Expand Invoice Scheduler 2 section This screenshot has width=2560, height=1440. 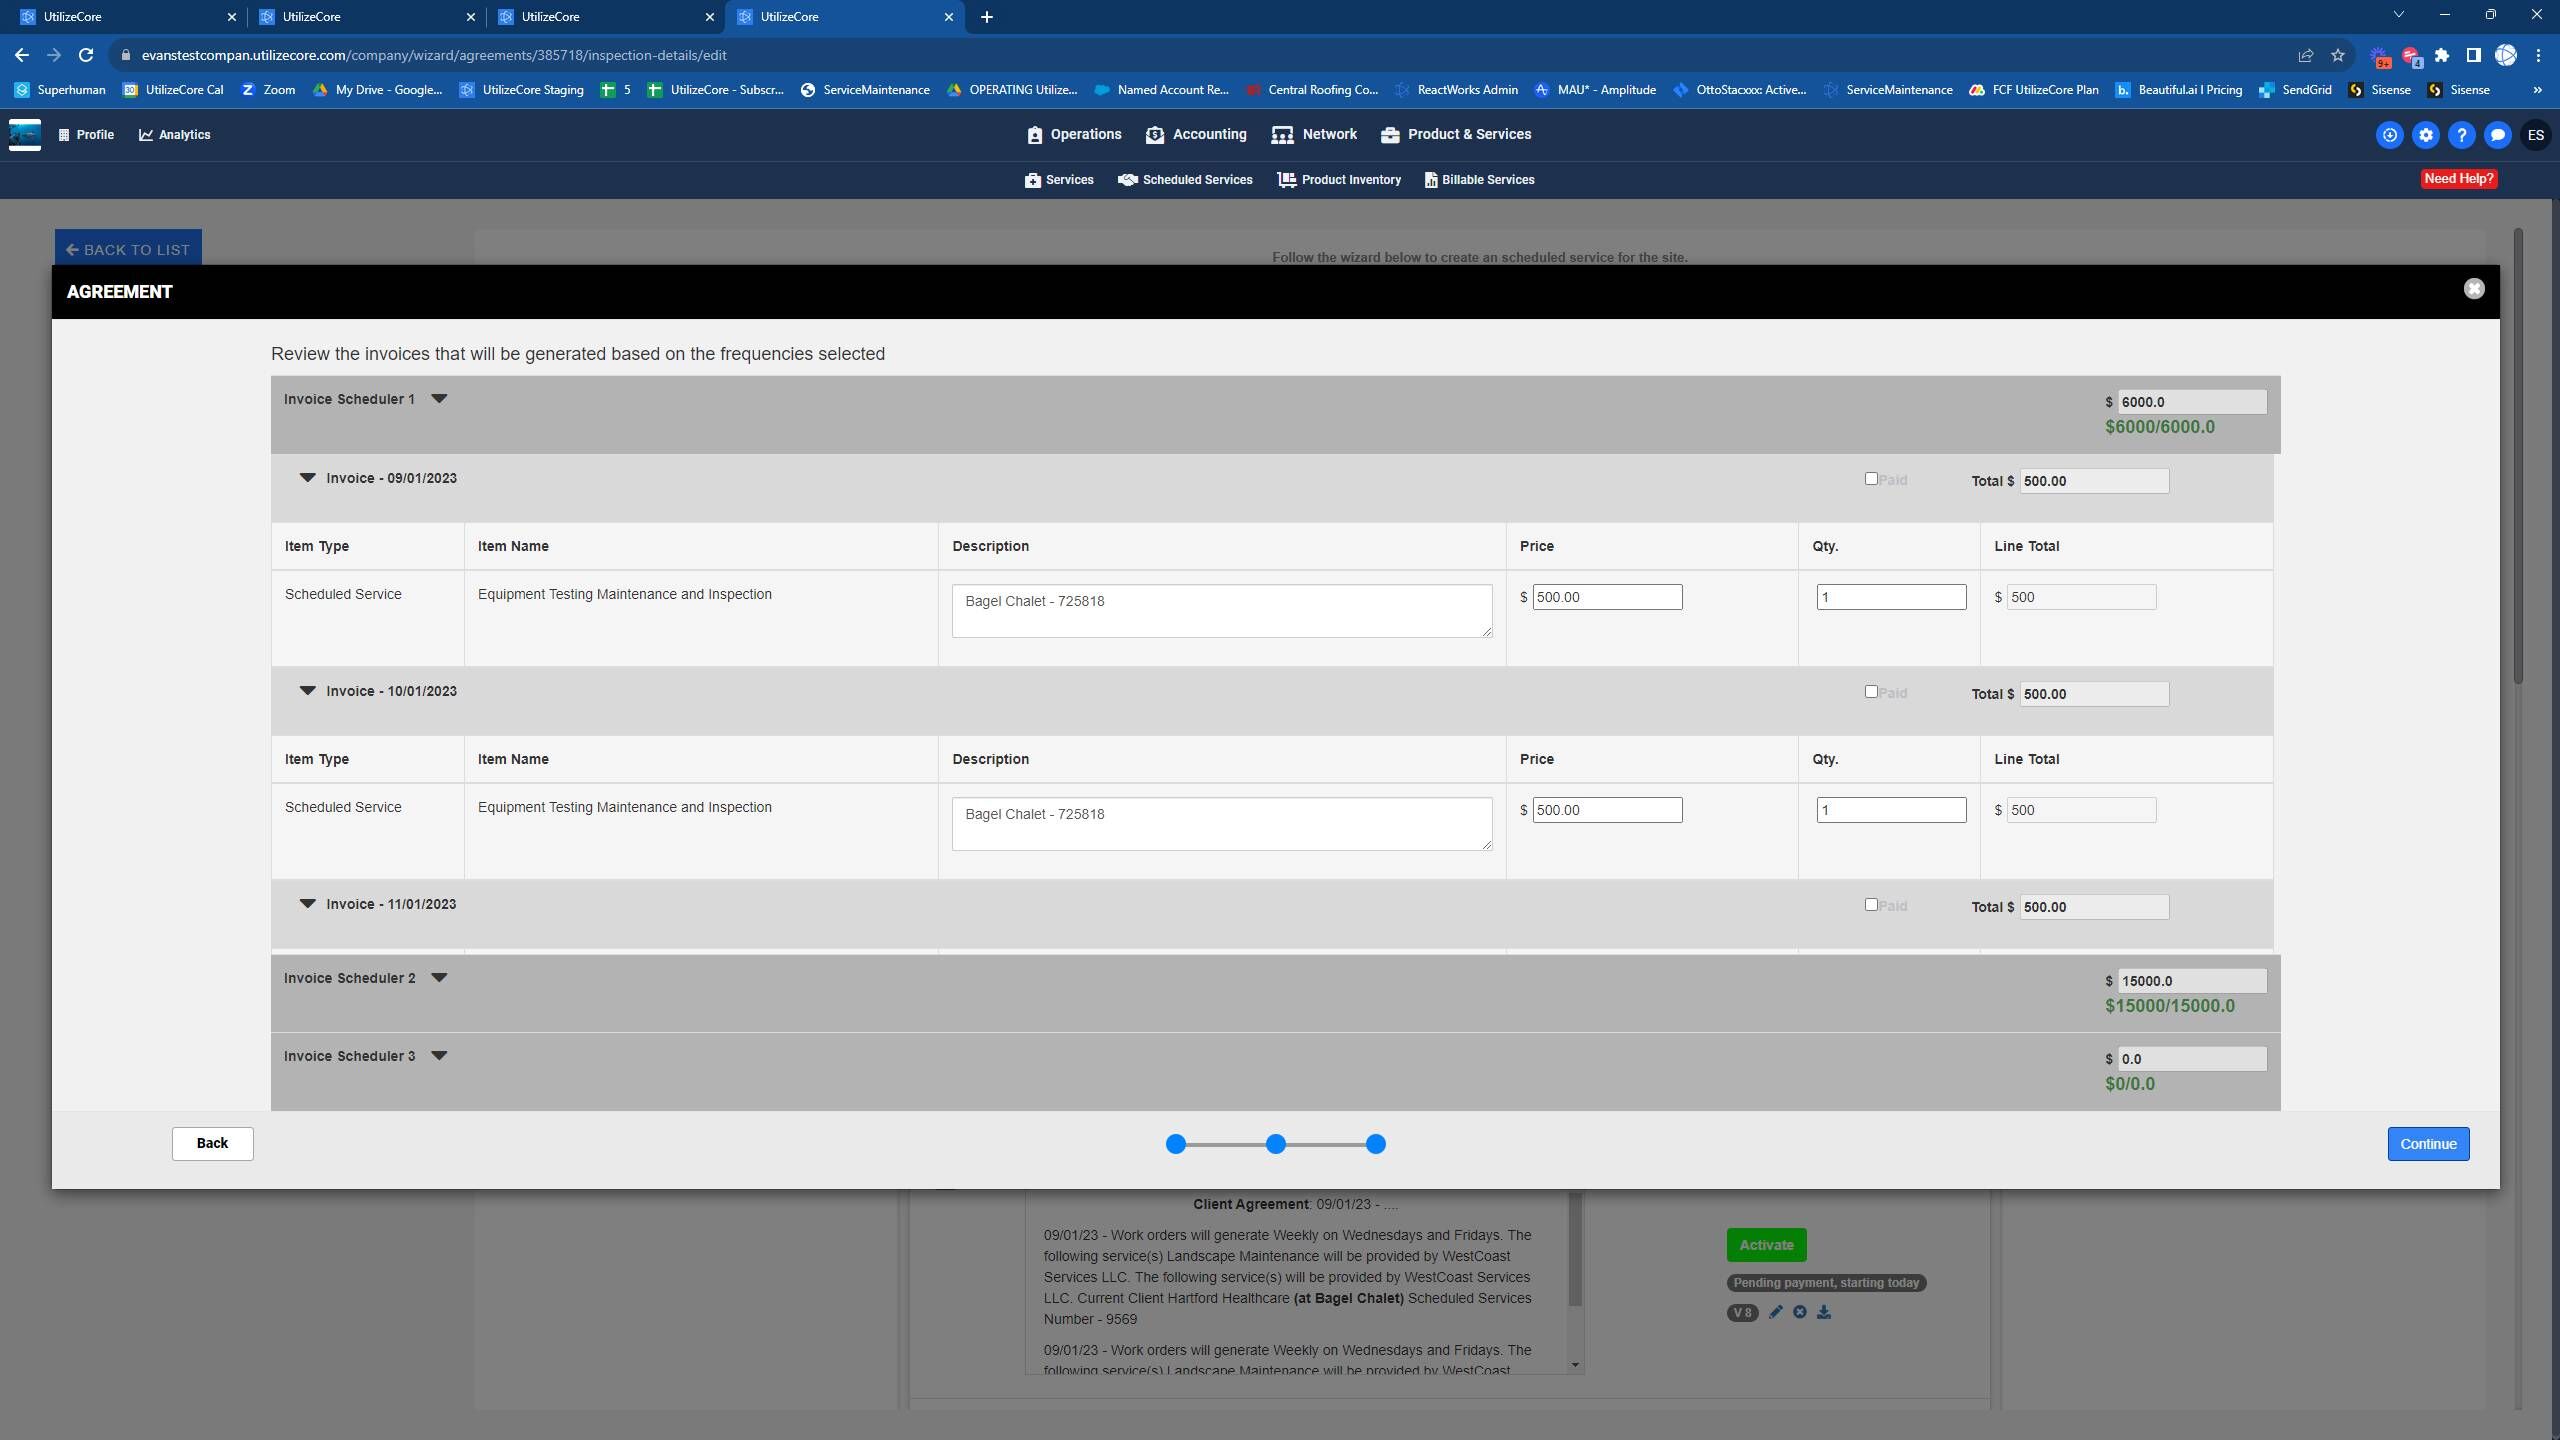[x=438, y=978]
